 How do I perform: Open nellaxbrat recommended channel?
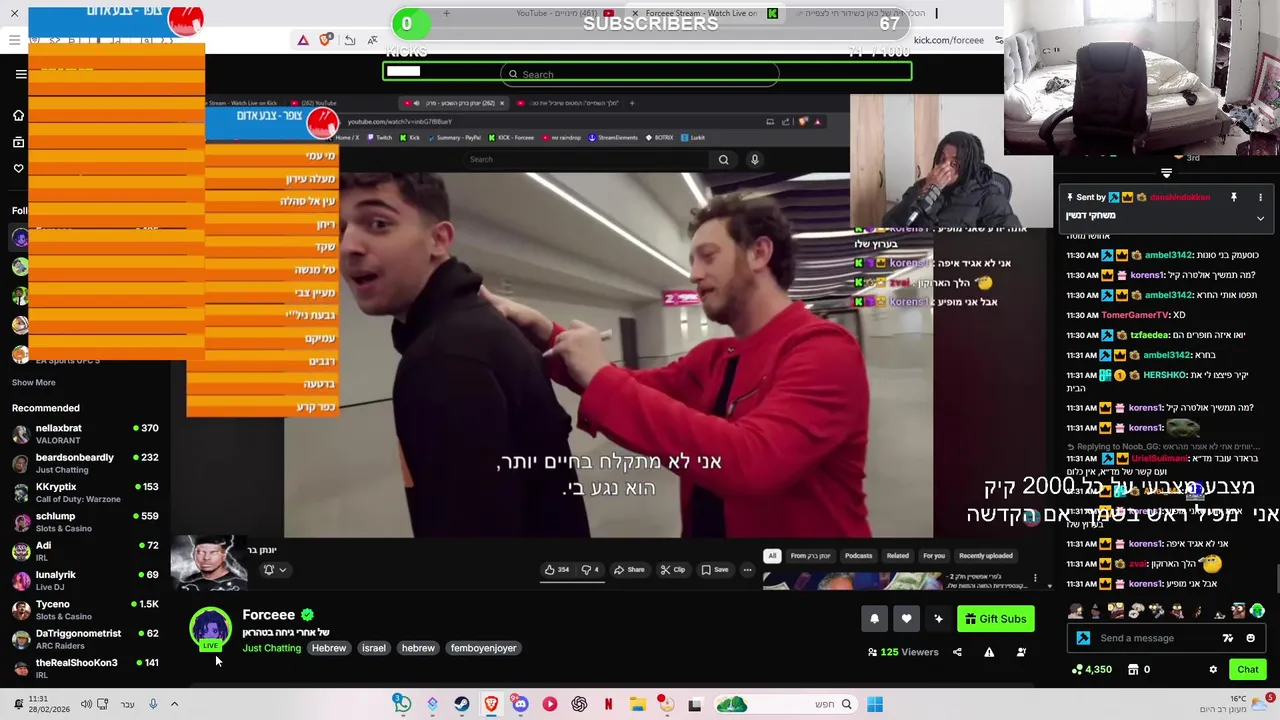pos(85,434)
